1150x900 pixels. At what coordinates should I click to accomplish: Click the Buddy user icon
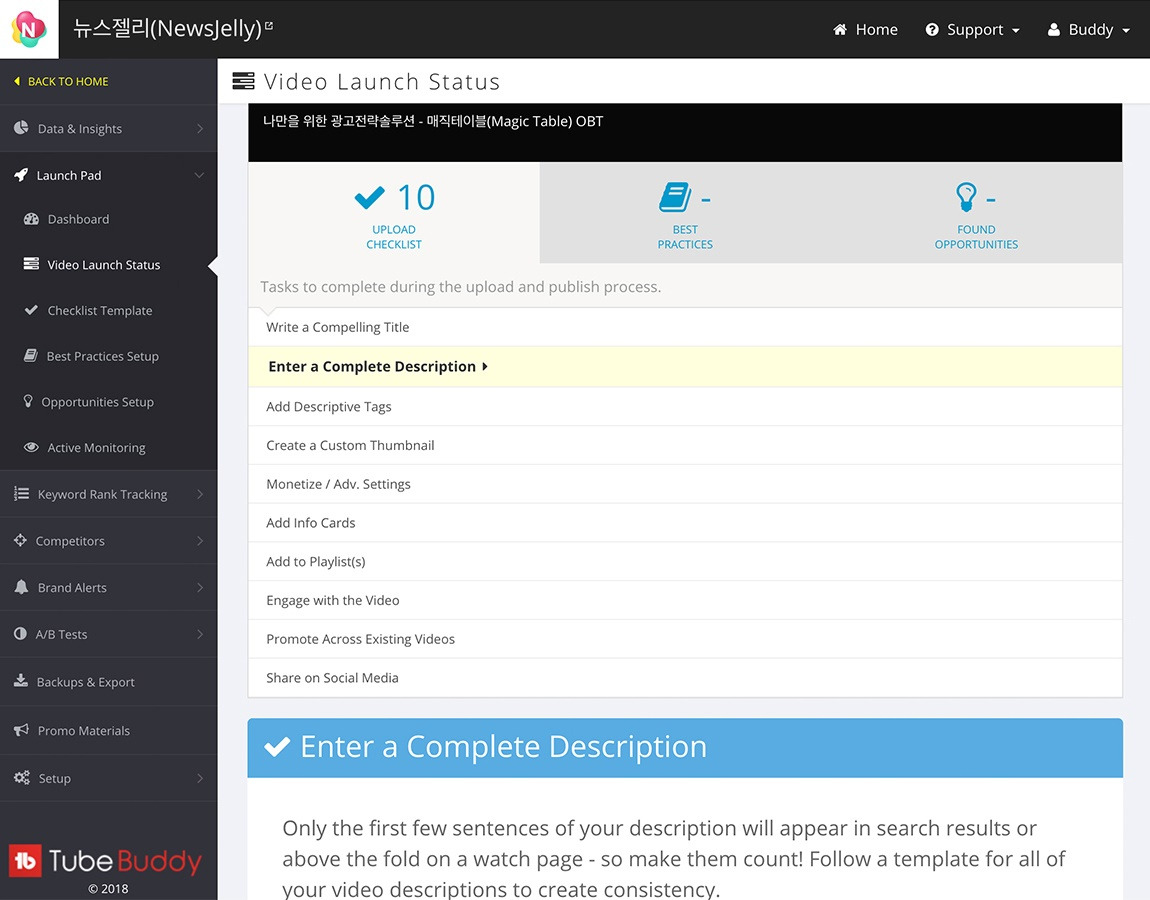pos(1053,29)
